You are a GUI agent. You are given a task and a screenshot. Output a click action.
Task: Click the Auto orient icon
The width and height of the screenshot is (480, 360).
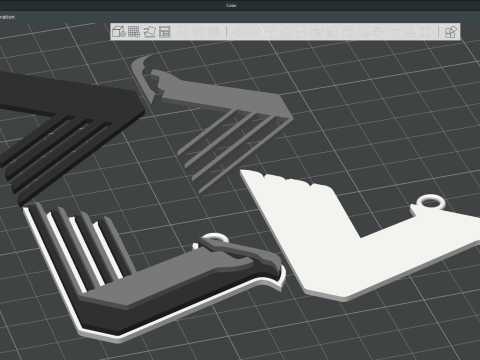tap(149, 32)
